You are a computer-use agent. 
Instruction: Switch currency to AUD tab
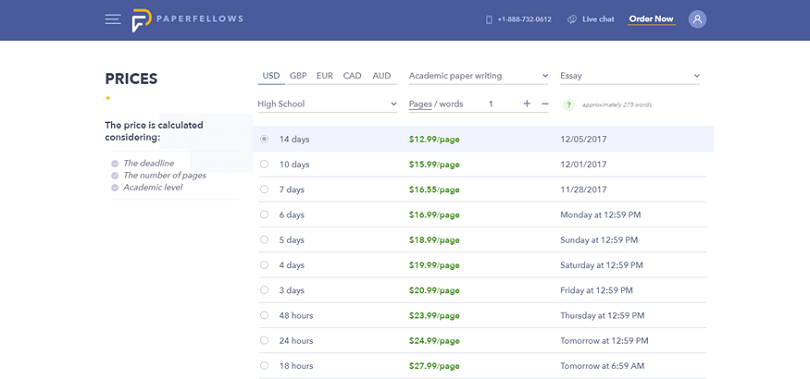382,75
